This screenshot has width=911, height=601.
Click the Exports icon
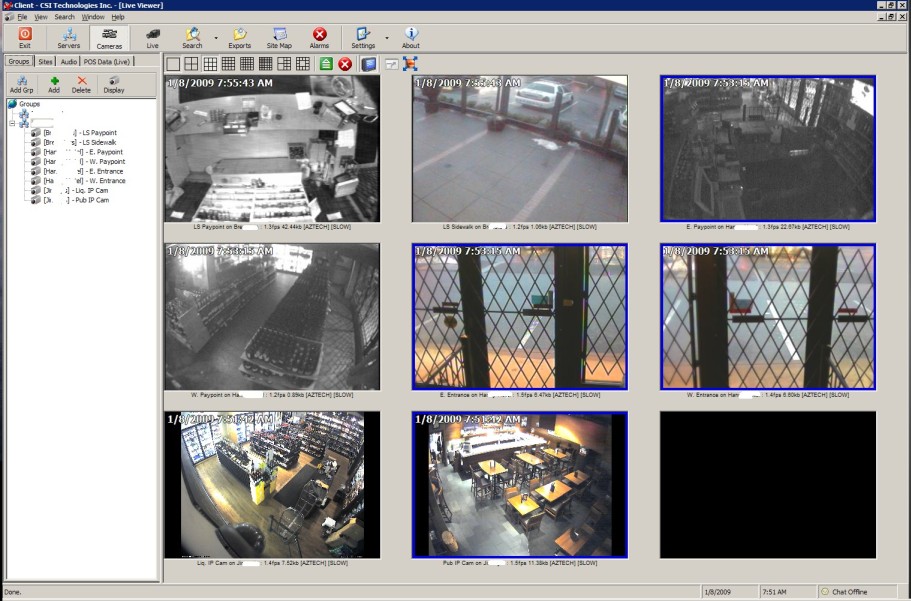pos(240,38)
